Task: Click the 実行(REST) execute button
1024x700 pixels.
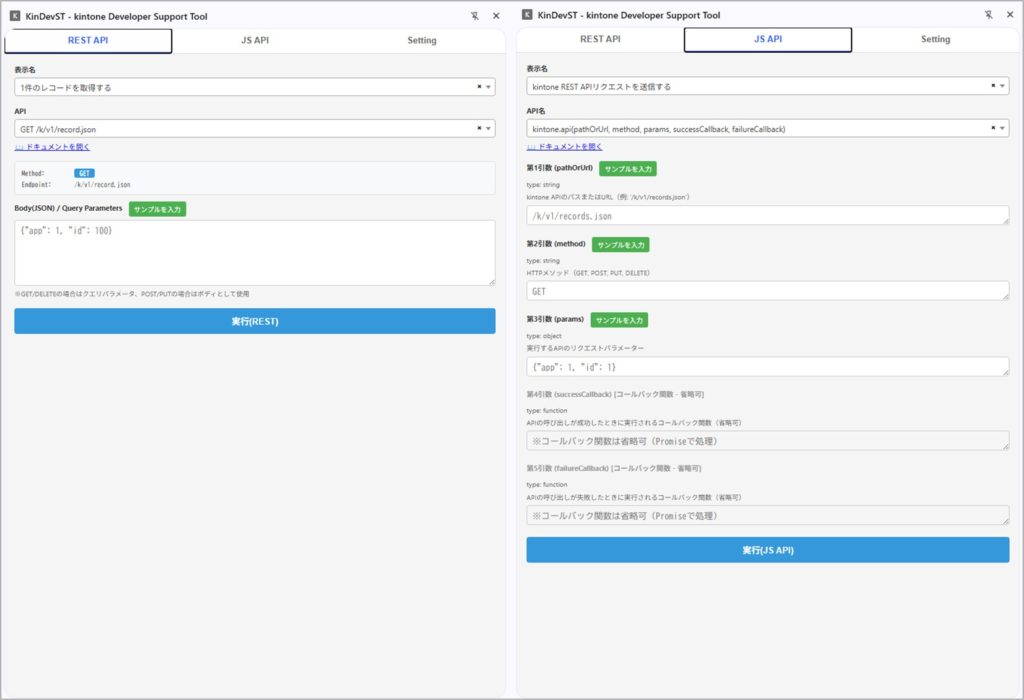Action: click(x=253, y=320)
